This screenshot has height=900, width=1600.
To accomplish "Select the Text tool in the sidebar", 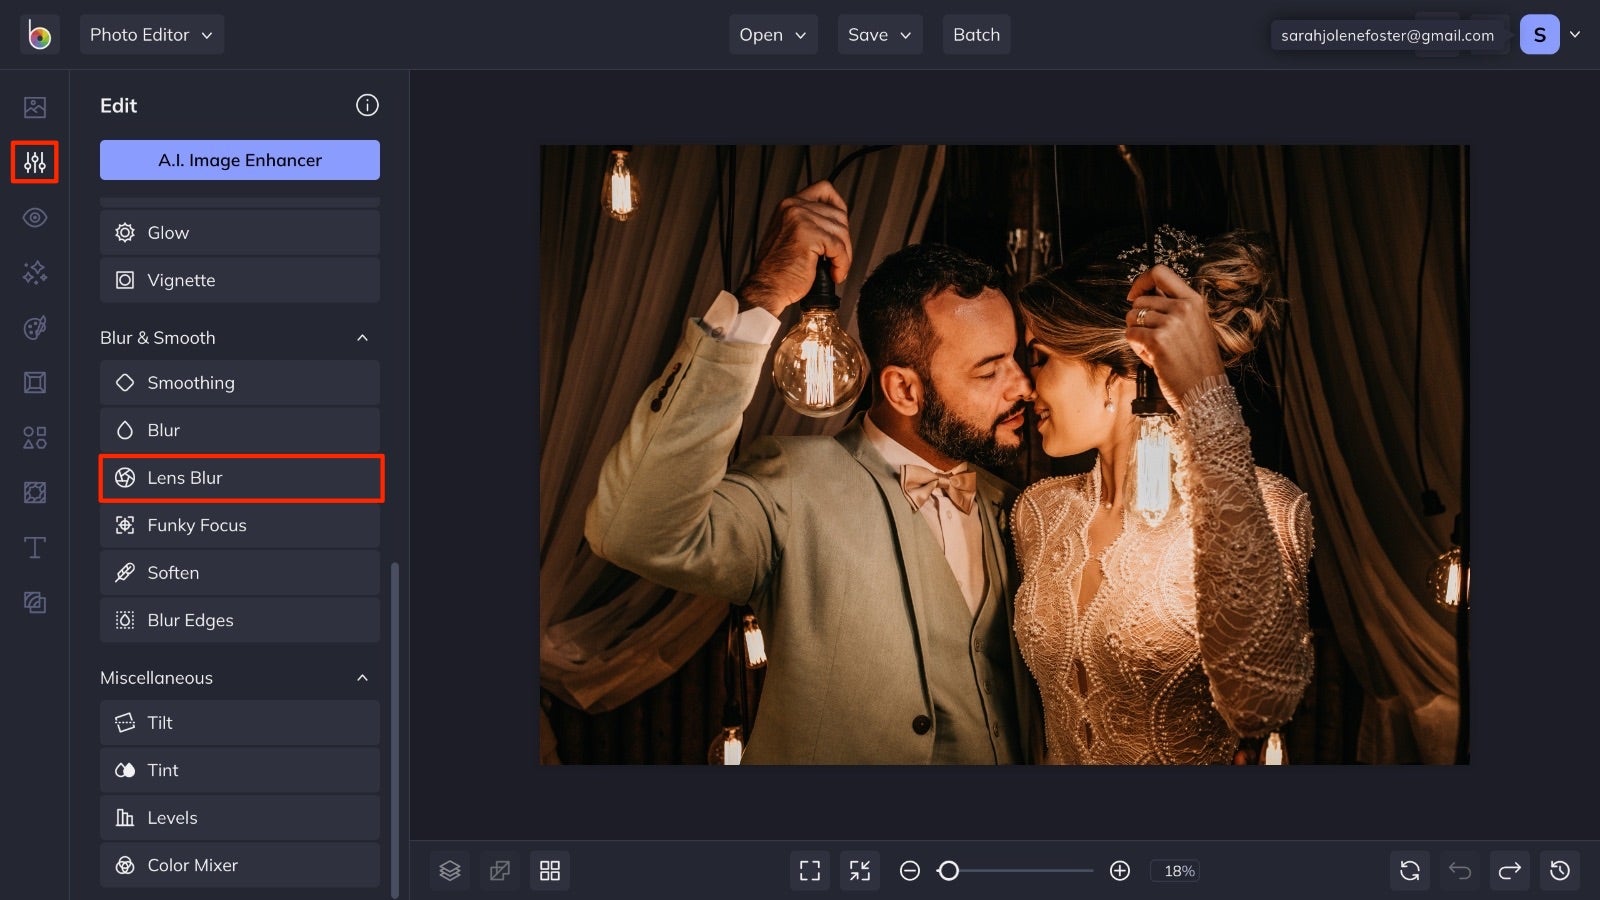I will point(34,547).
